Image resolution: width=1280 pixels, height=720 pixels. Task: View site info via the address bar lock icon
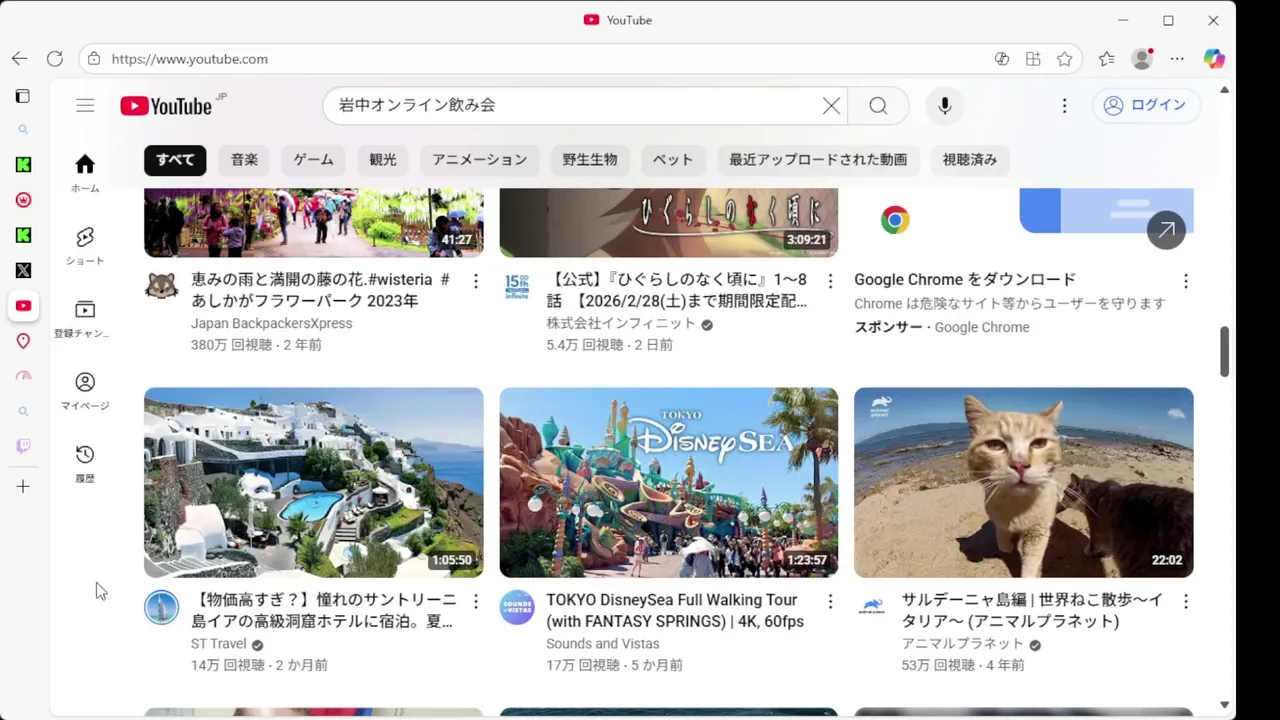pyautogui.click(x=94, y=59)
